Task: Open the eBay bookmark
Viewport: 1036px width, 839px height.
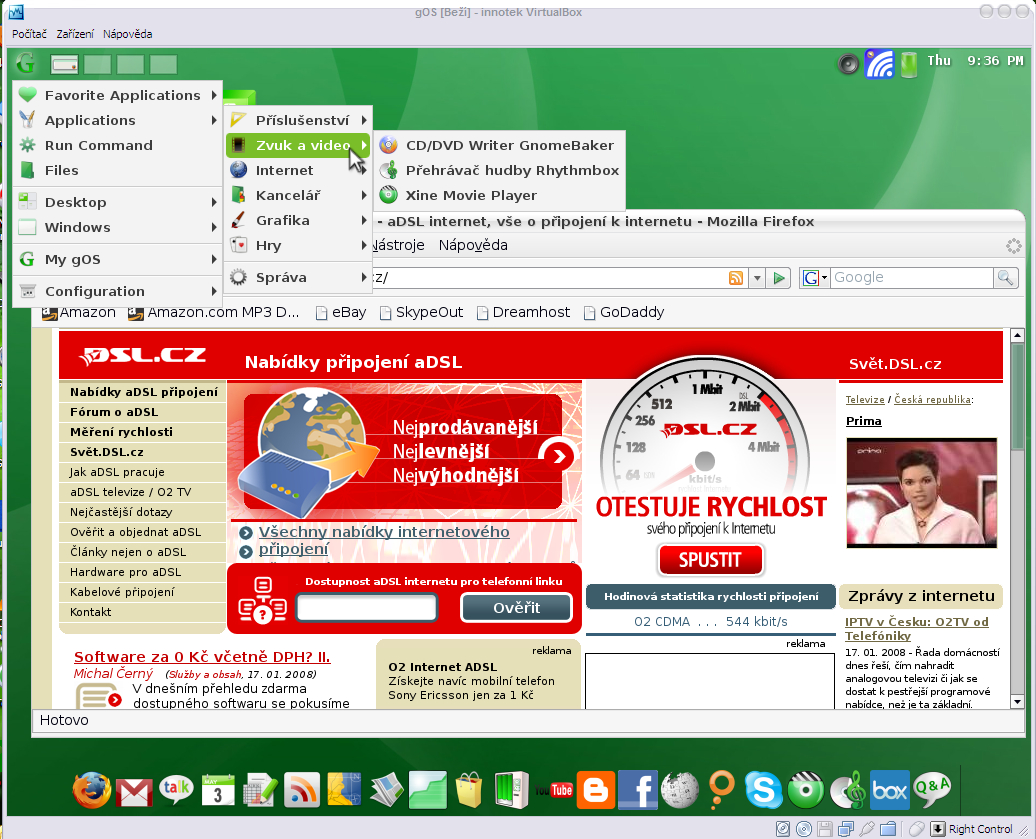Action: pyautogui.click(x=342, y=312)
